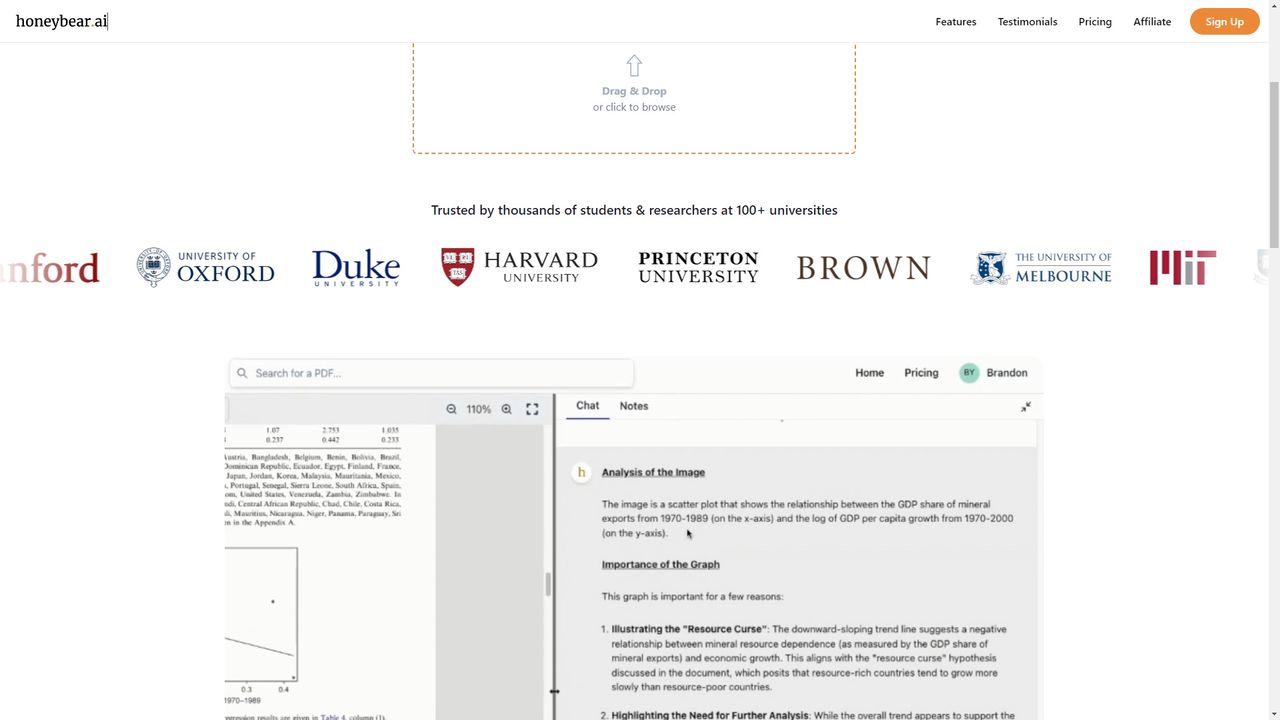Click the honeybear 'h' chat avatar
Image resolution: width=1280 pixels, height=720 pixels.
tap(581, 472)
